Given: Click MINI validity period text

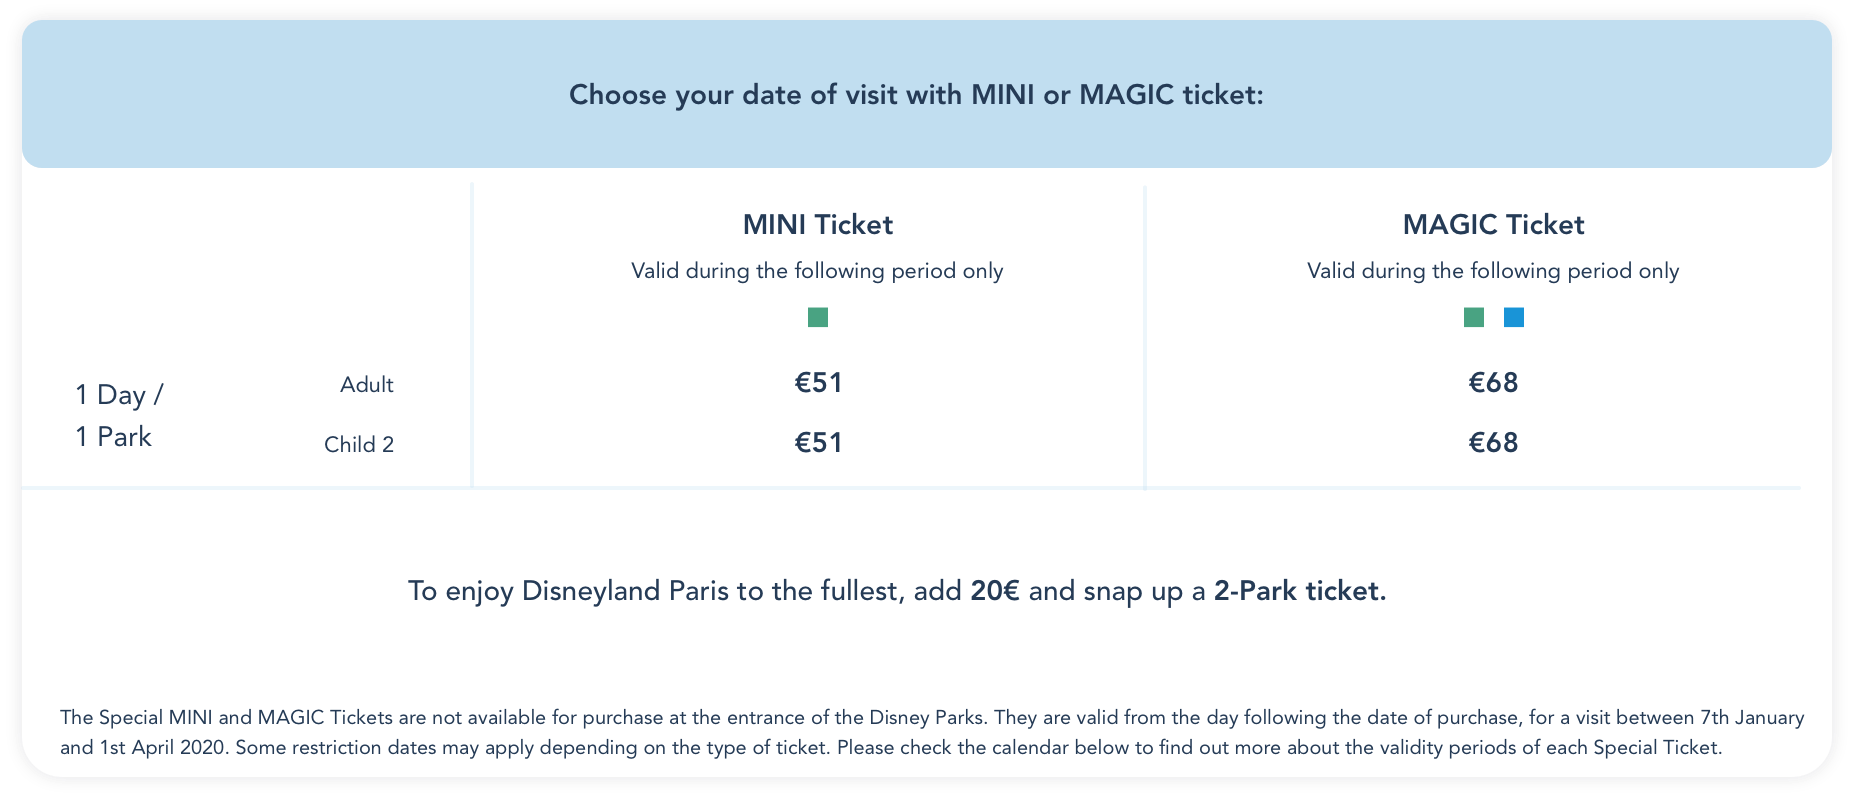Looking at the screenshot, I should 817,271.
